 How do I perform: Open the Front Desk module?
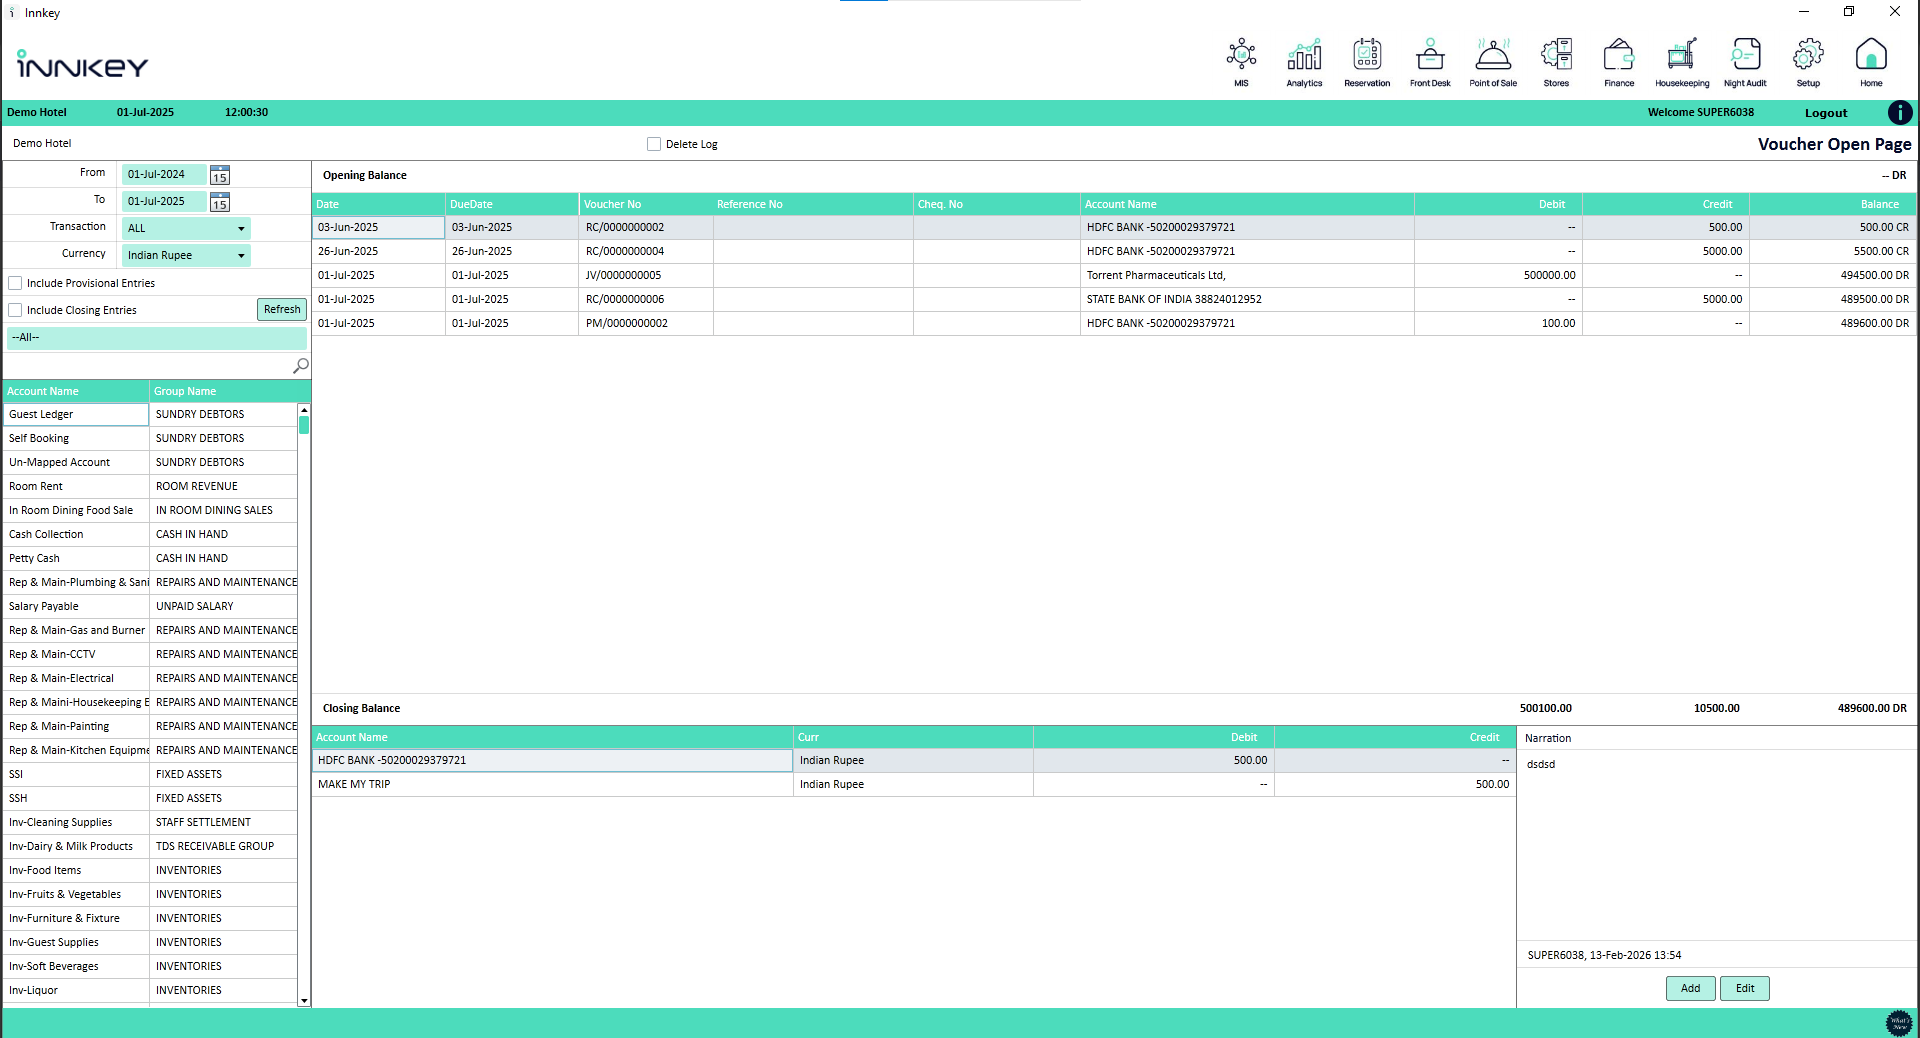(x=1430, y=62)
